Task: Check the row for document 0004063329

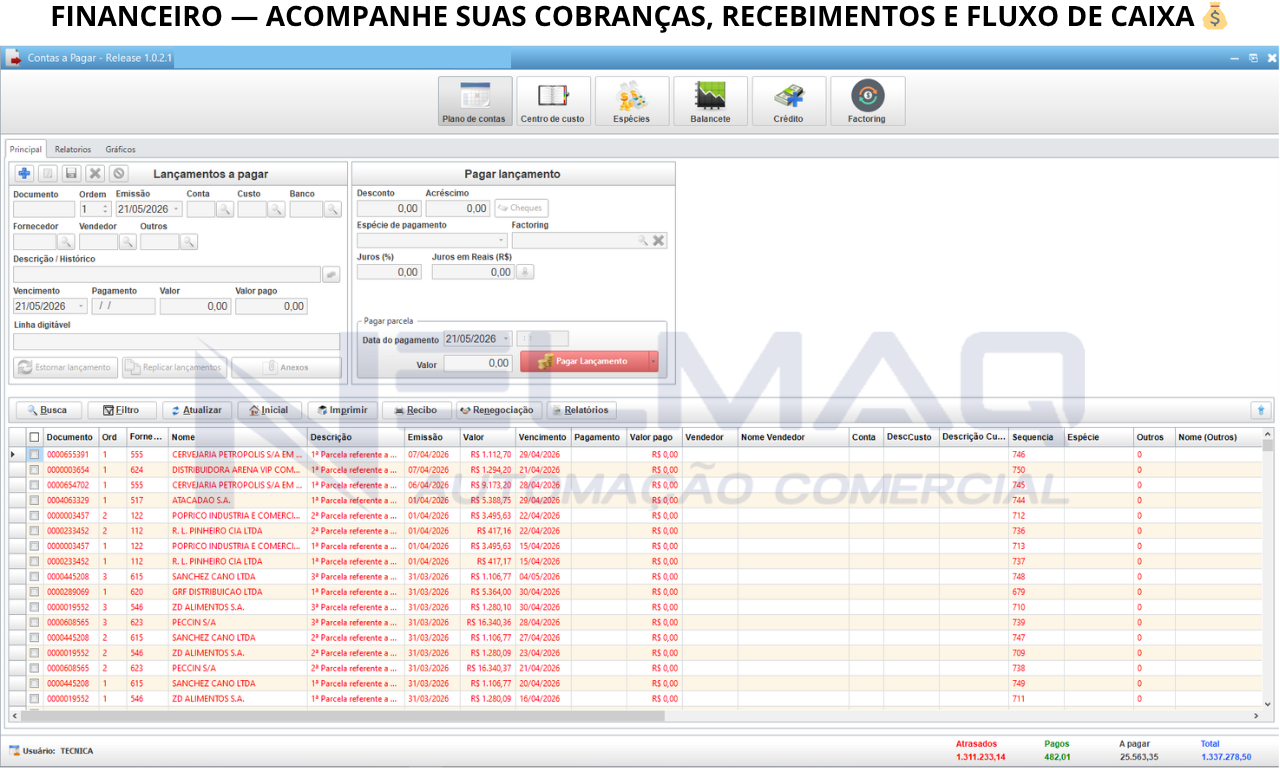Action: click(x=34, y=500)
